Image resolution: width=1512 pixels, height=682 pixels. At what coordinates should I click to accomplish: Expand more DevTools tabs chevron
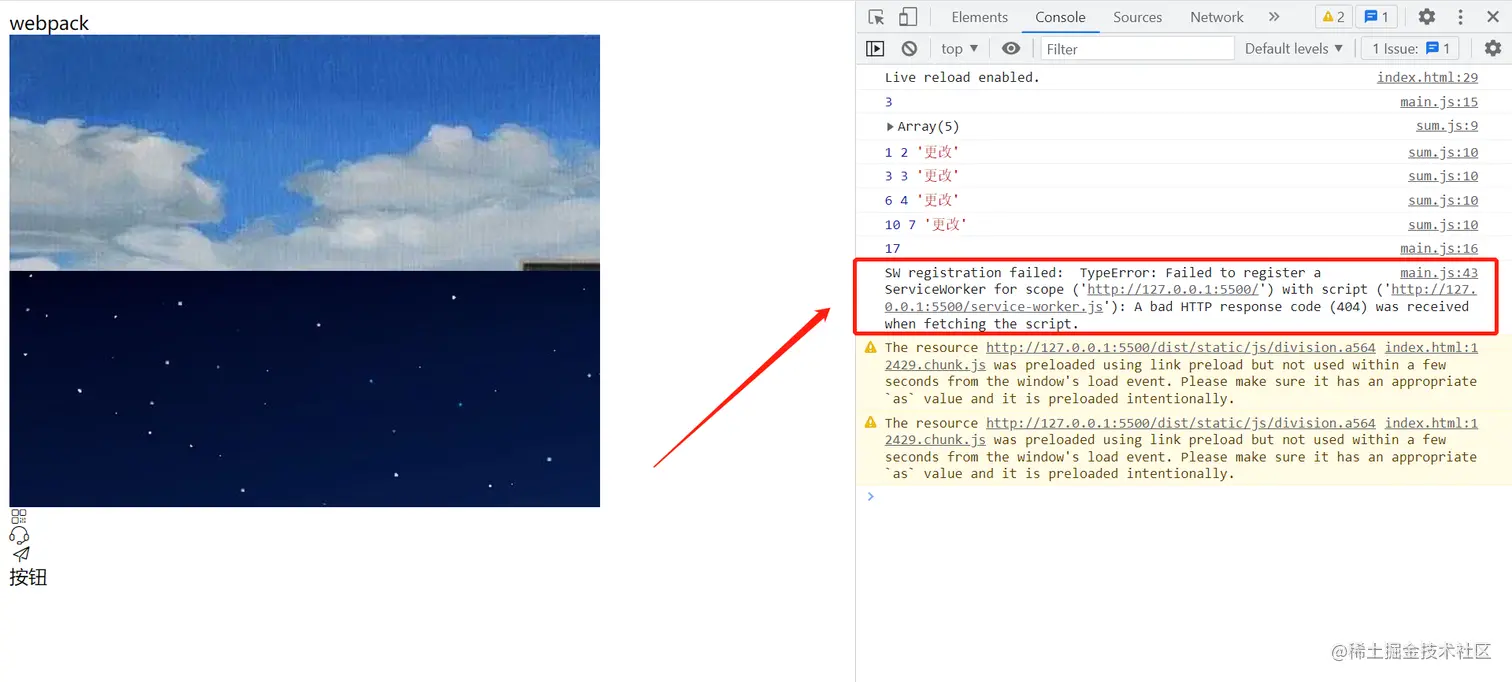(x=1274, y=17)
